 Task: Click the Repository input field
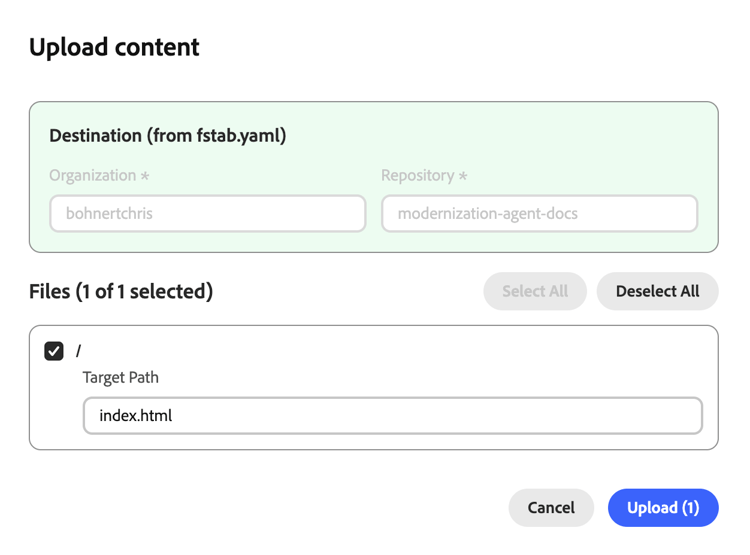[x=539, y=213]
